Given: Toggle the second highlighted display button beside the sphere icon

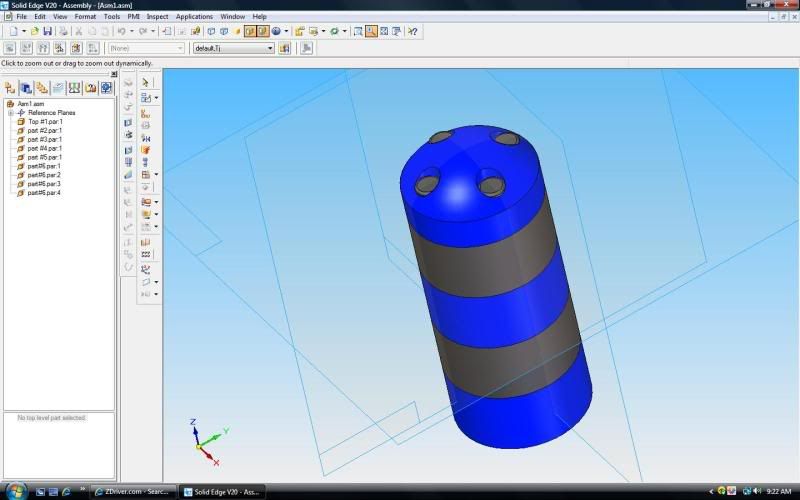Looking at the screenshot, I should click(262, 31).
